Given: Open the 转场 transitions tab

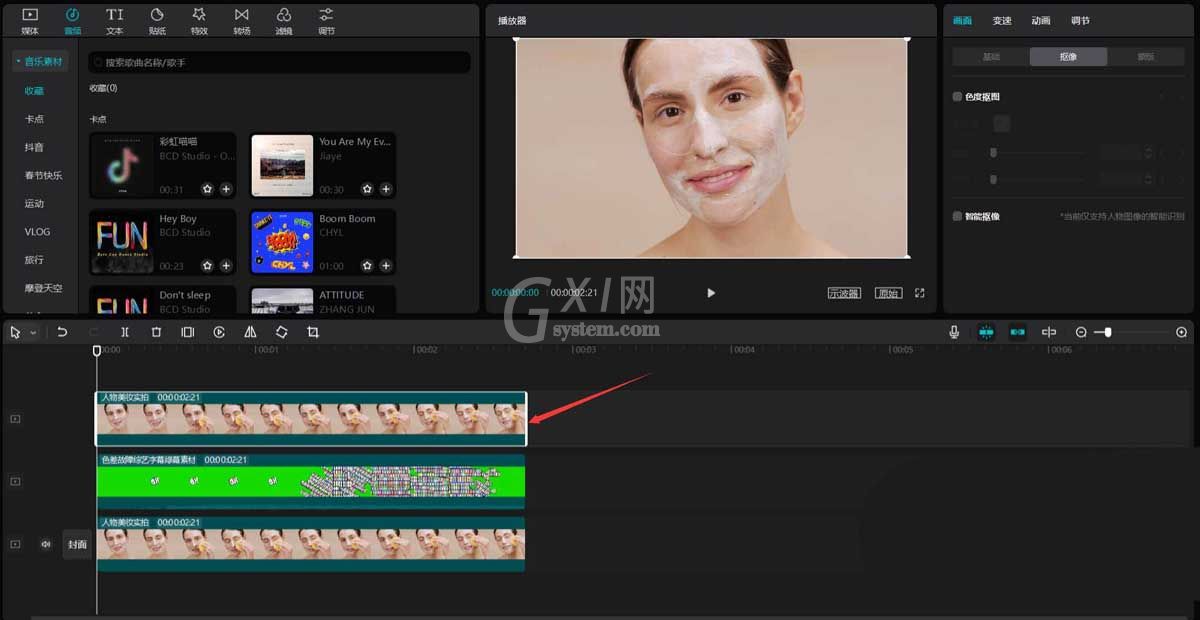Looking at the screenshot, I should (x=242, y=20).
